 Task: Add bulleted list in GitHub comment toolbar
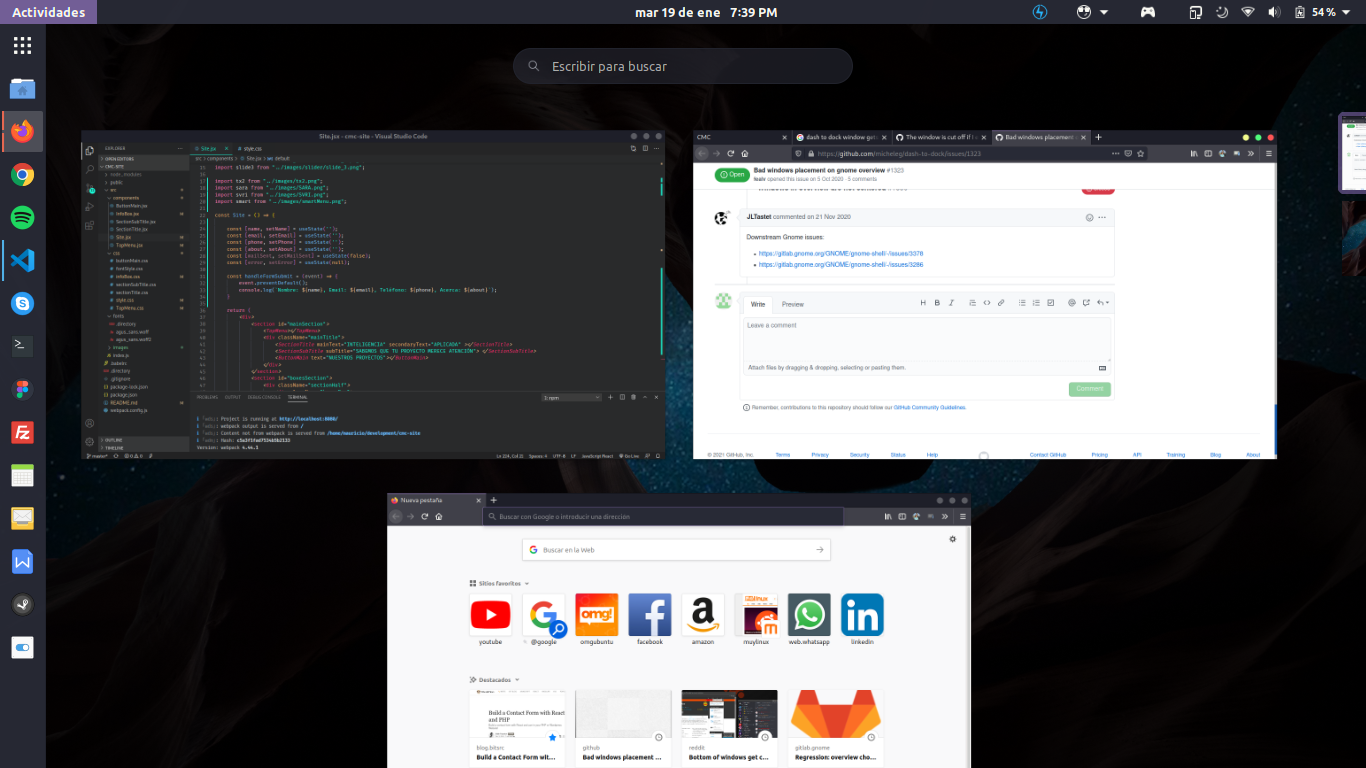coord(1022,302)
